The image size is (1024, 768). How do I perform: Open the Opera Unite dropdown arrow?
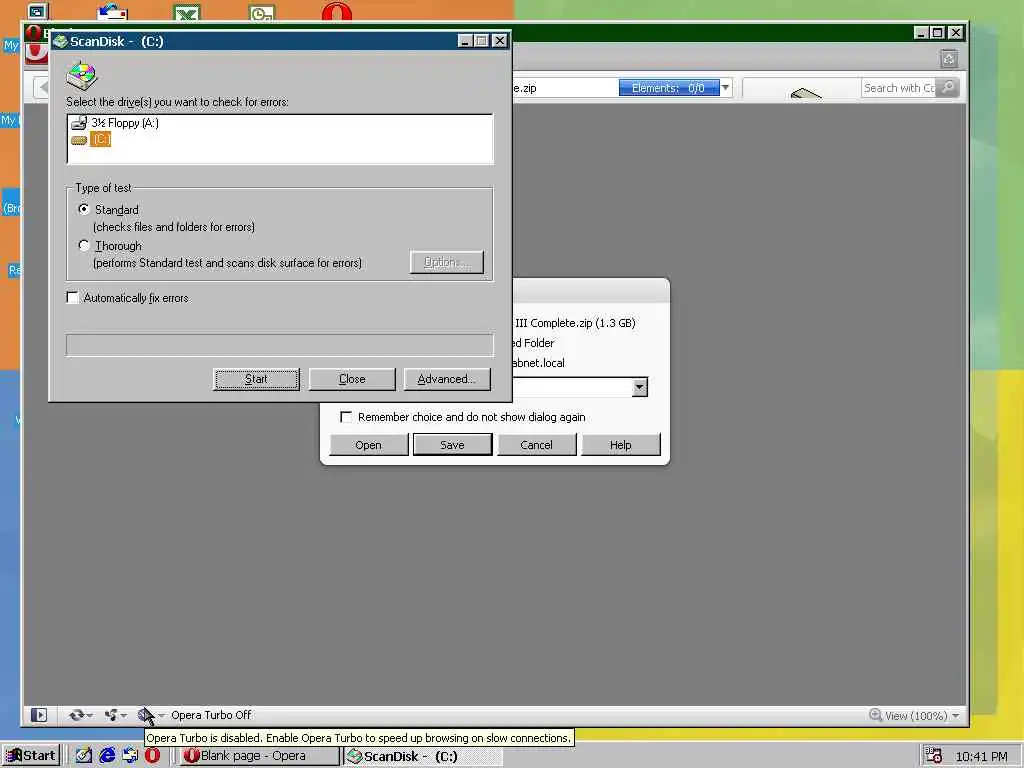pos(123,716)
